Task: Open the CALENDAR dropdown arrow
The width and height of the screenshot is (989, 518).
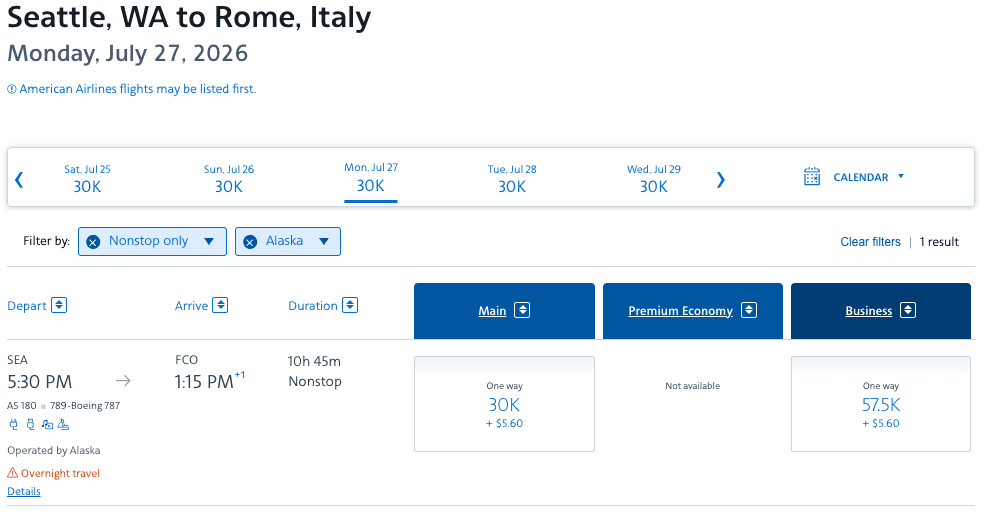Action: tap(901, 177)
